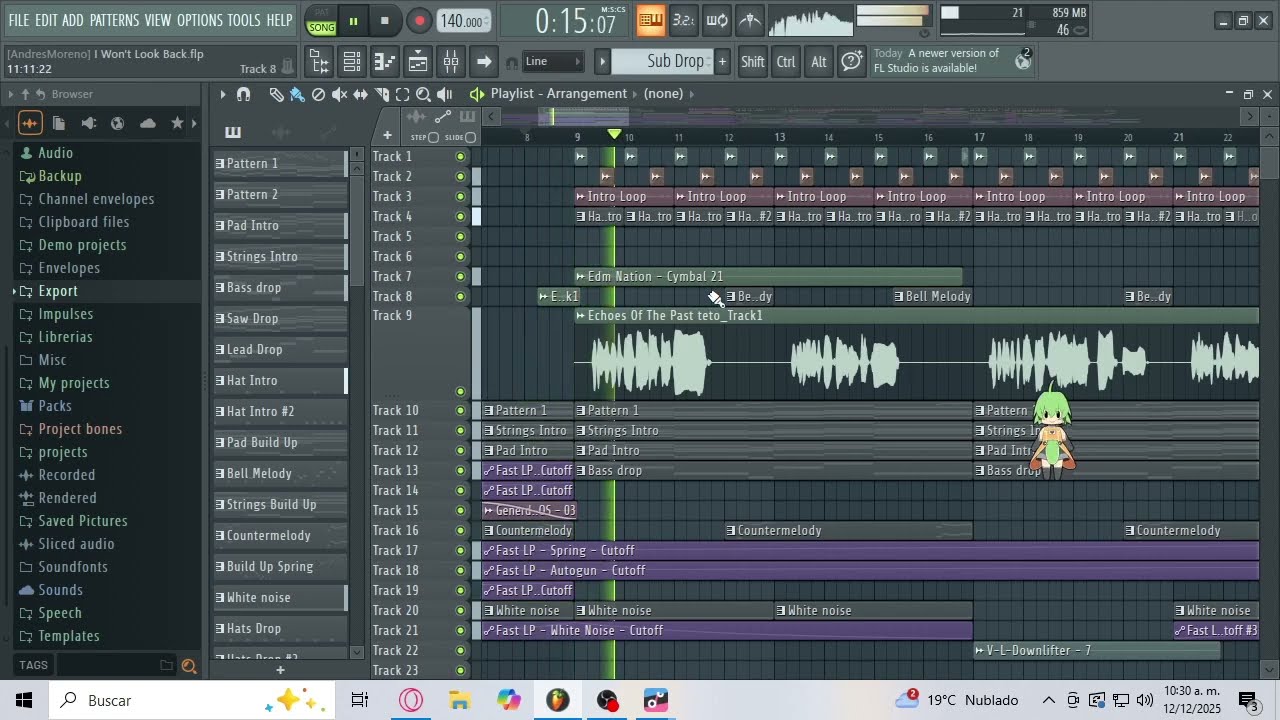Image resolution: width=1280 pixels, height=720 pixels.
Task: Select the Delete tool in the playlist toolbar
Action: click(318, 94)
